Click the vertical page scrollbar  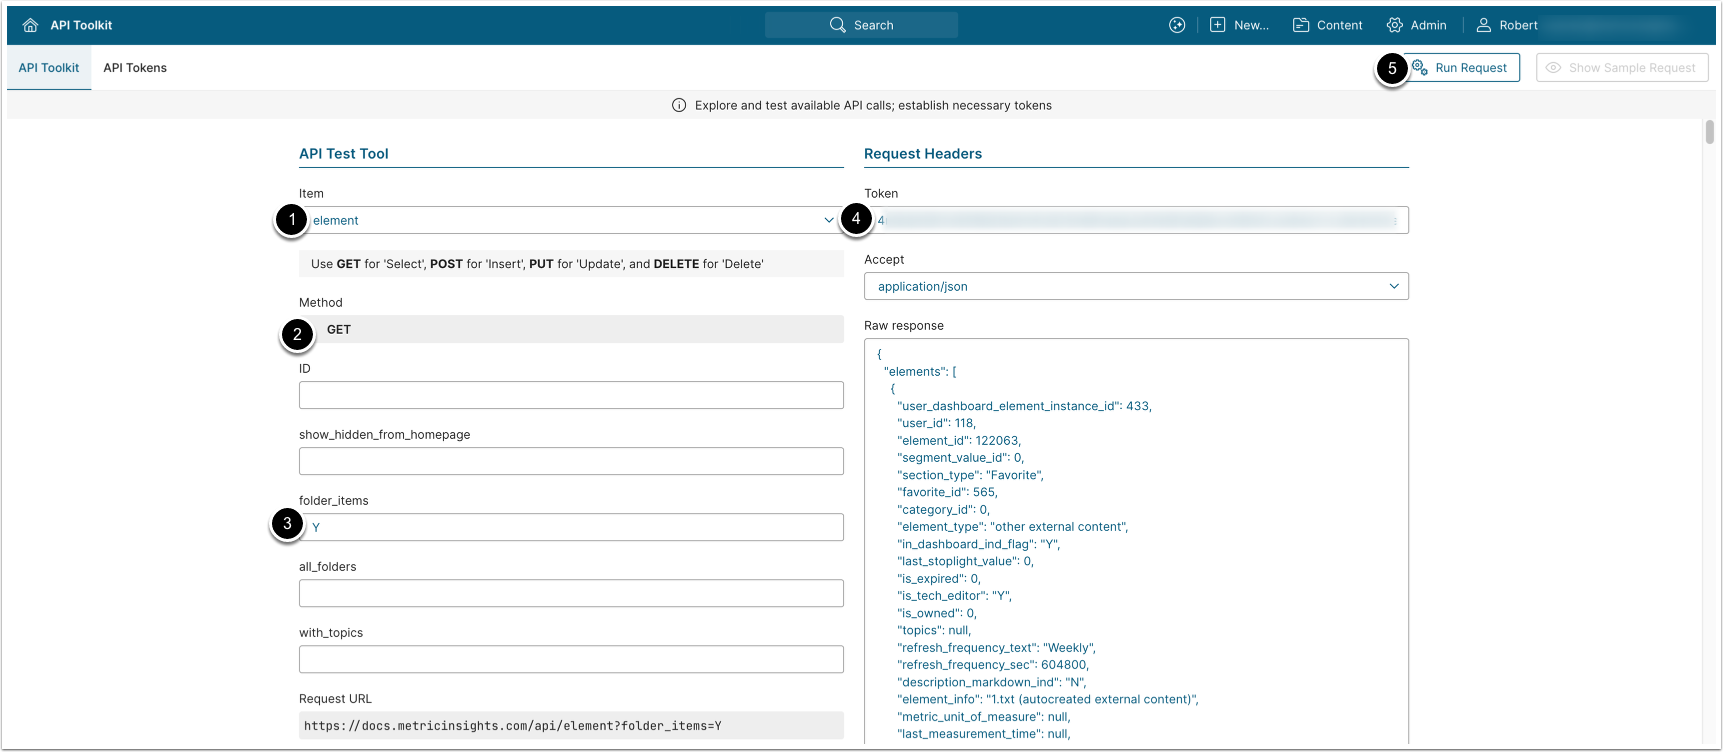(1709, 132)
